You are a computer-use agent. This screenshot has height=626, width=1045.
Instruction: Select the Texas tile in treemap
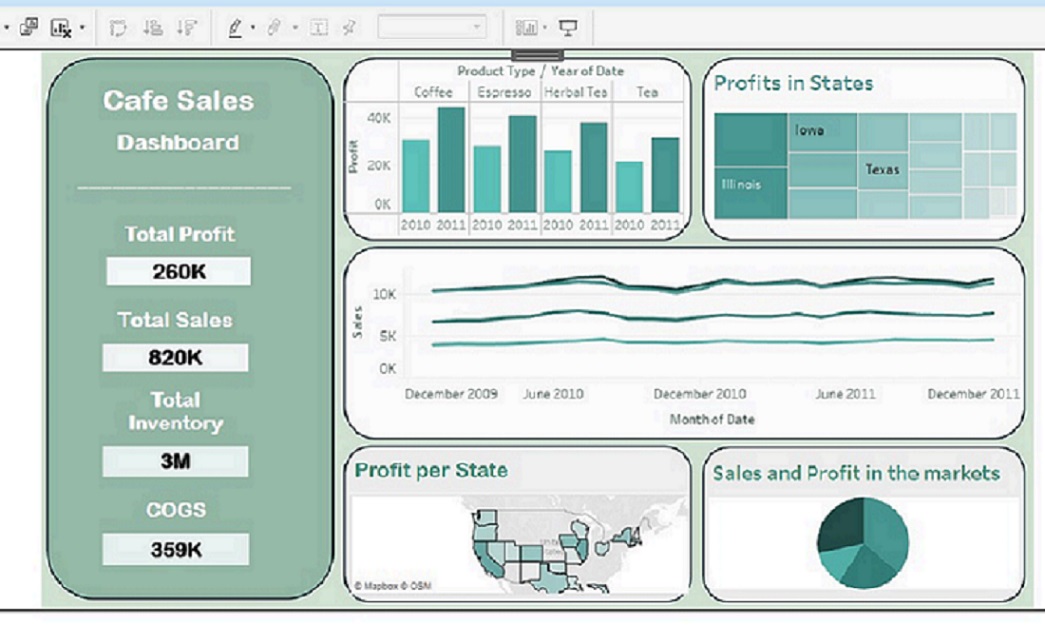click(x=883, y=170)
